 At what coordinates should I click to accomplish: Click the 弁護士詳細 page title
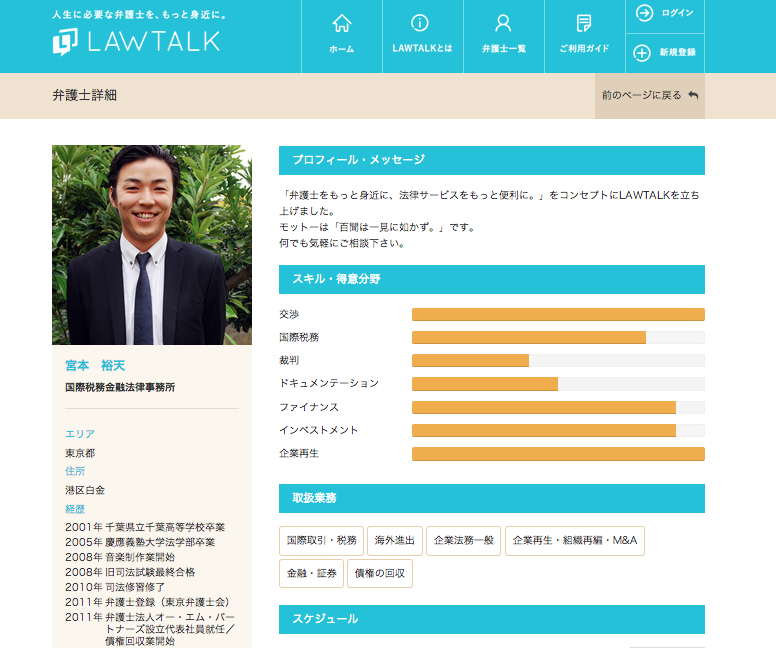coord(85,95)
